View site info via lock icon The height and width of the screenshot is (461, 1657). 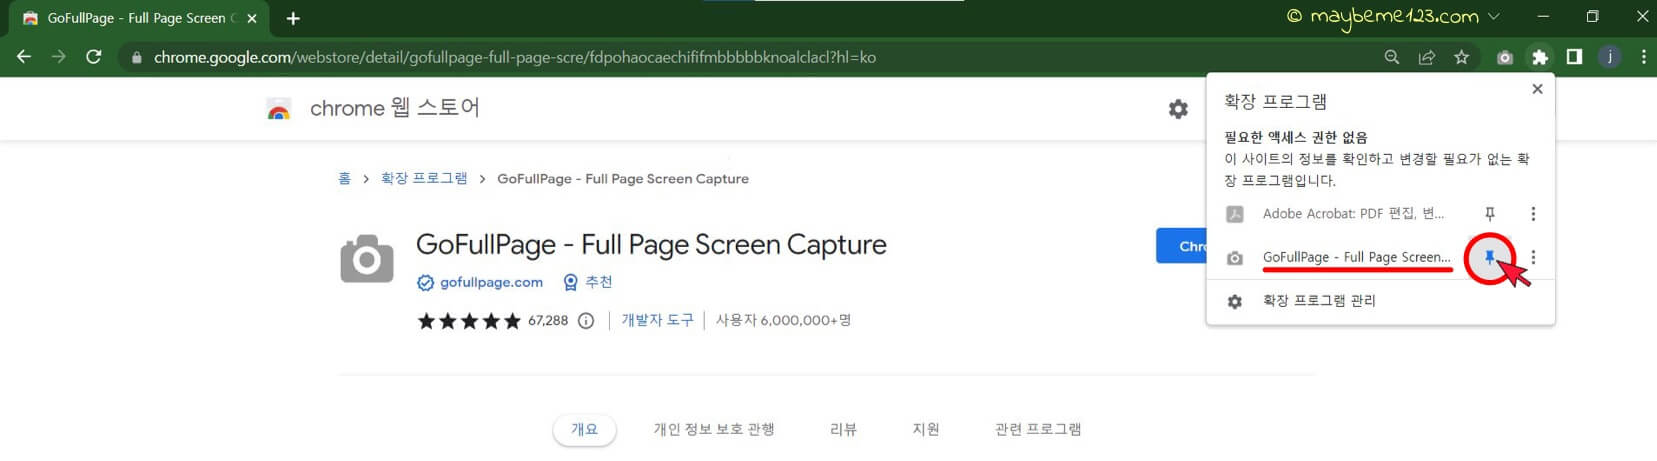[137, 57]
